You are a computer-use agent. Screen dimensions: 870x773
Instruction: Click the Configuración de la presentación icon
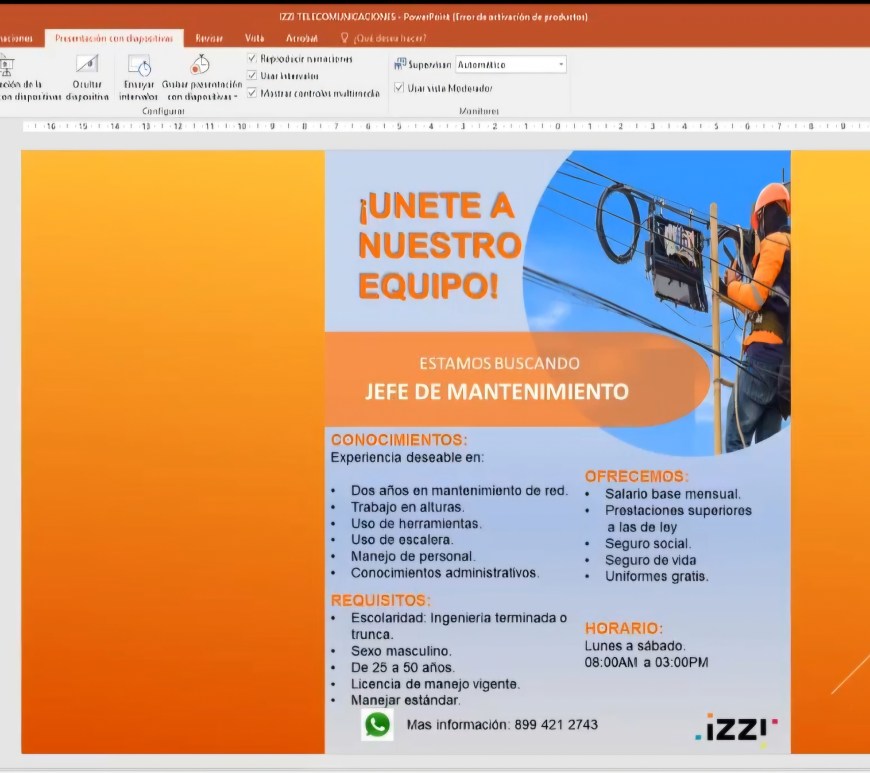click(x=8, y=66)
